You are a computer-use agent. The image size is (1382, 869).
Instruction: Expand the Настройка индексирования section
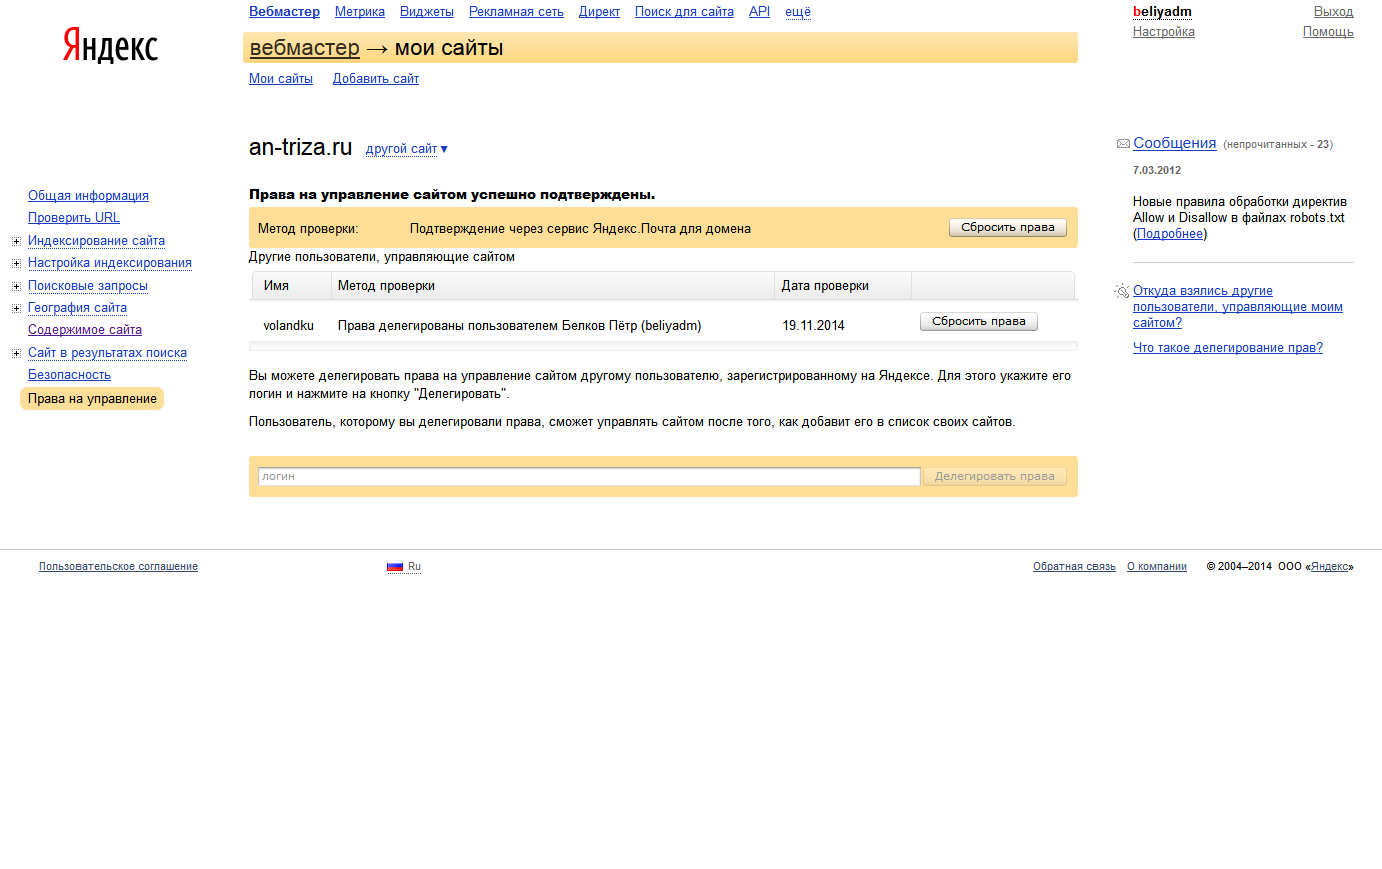[x=16, y=263]
